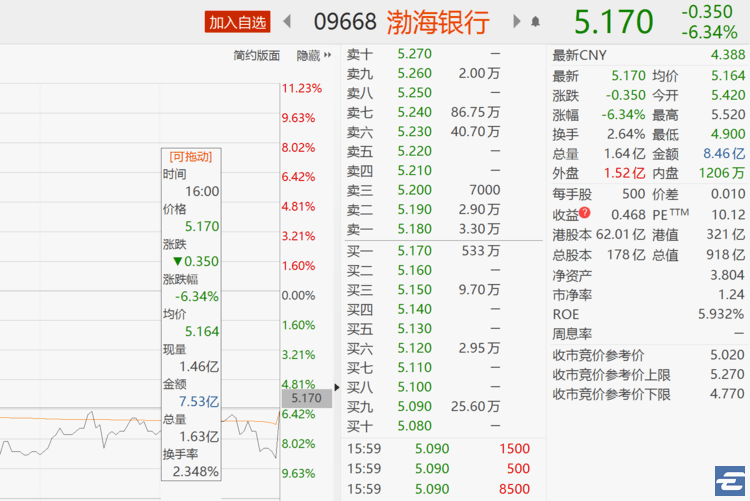This screenshot has width=750, height=501.
Task: Click the 金额 value 8.46亿
Action: coord(724,154)
